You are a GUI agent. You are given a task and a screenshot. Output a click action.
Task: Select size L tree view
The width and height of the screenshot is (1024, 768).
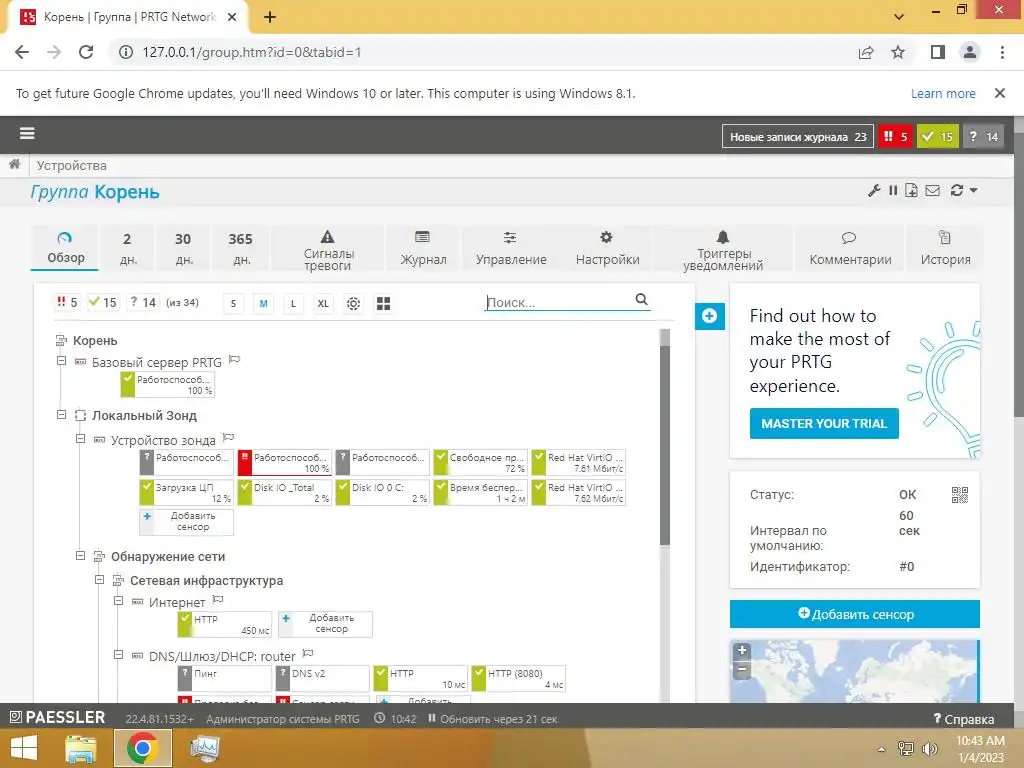click(293, 304)
